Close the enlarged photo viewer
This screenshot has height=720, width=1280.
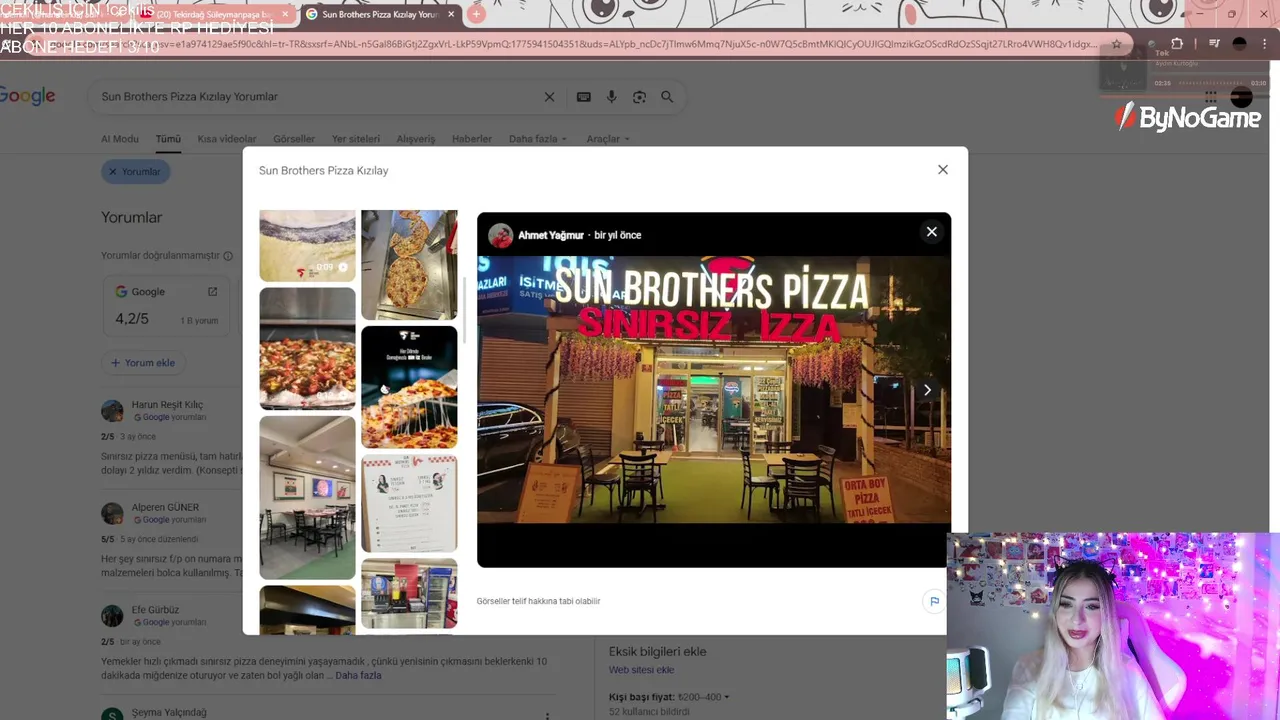click(x=931, y=232)
